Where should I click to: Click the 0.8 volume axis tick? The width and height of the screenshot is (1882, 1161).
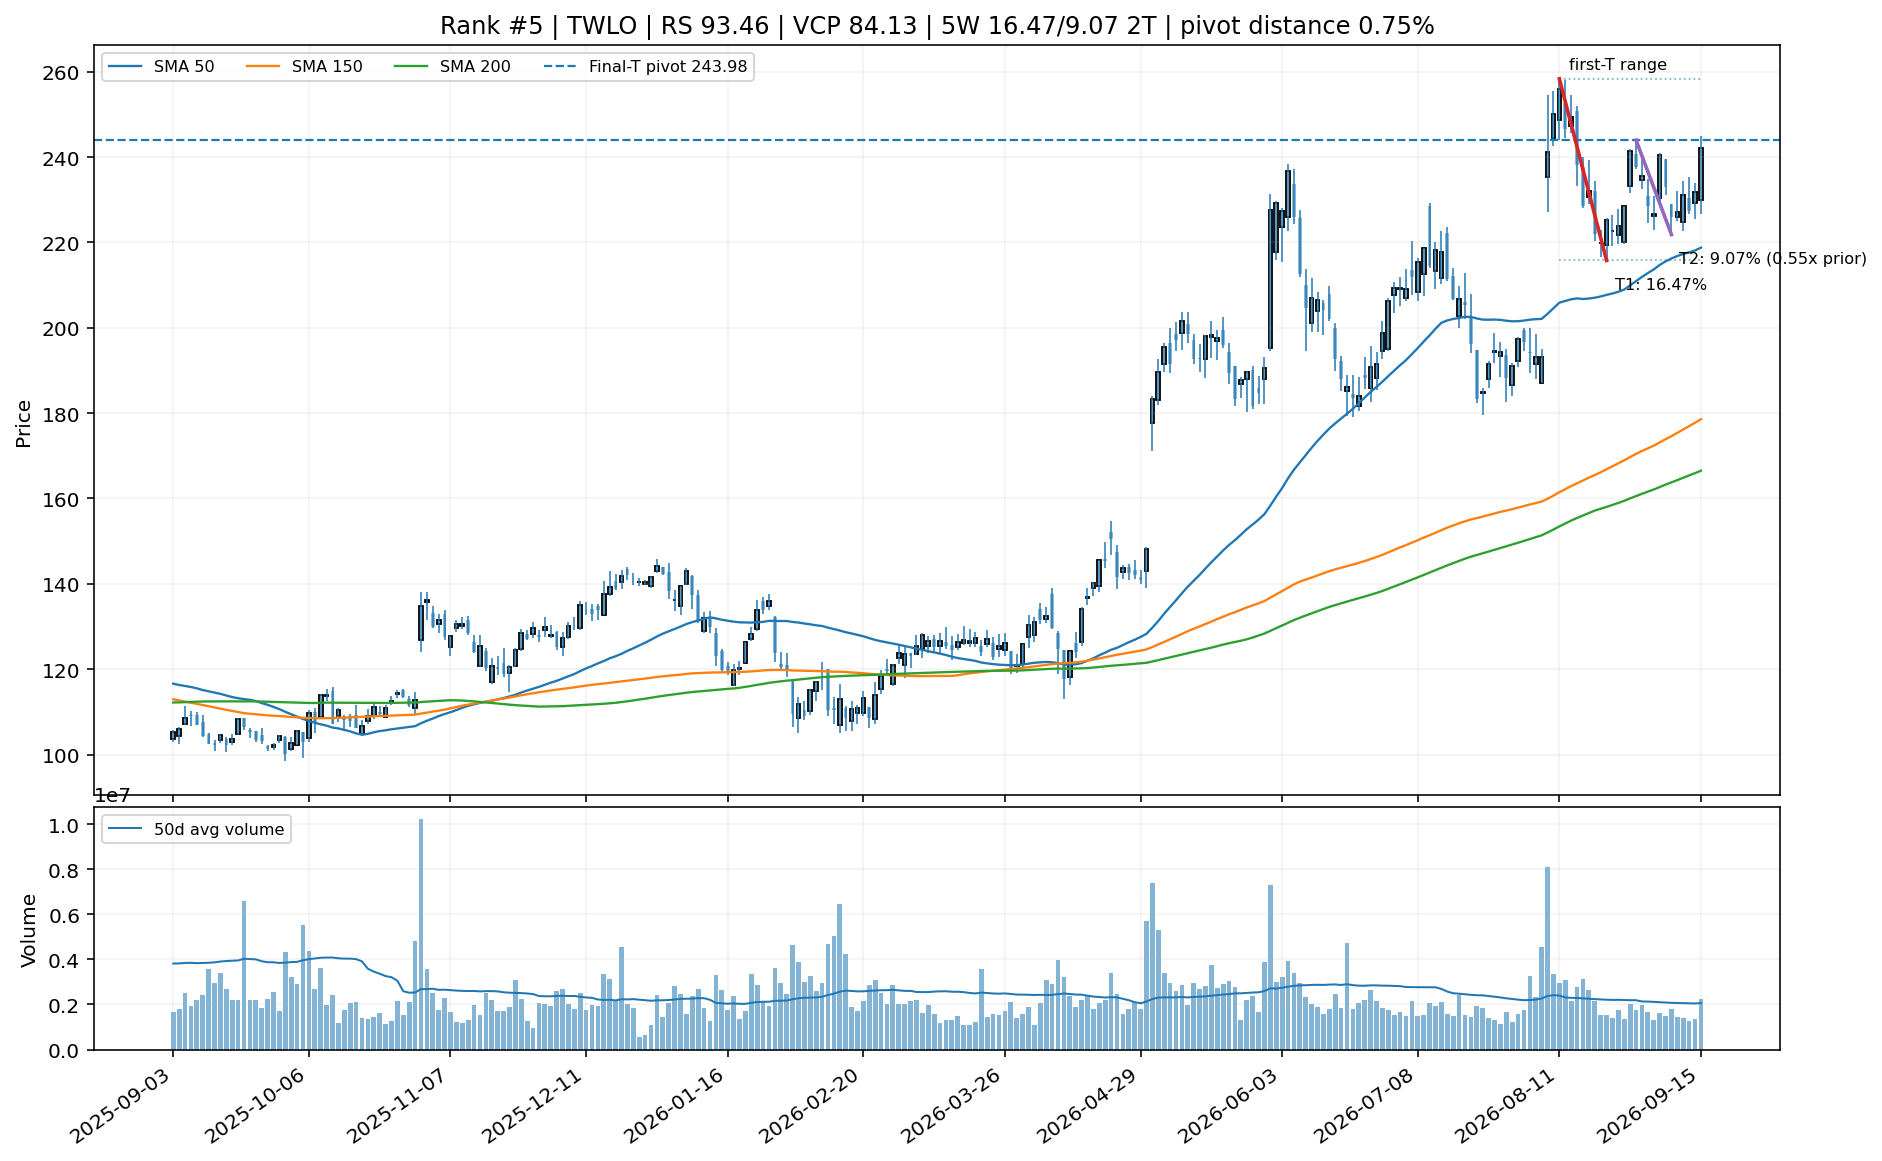pyautogui.click(x=66, y=870)
